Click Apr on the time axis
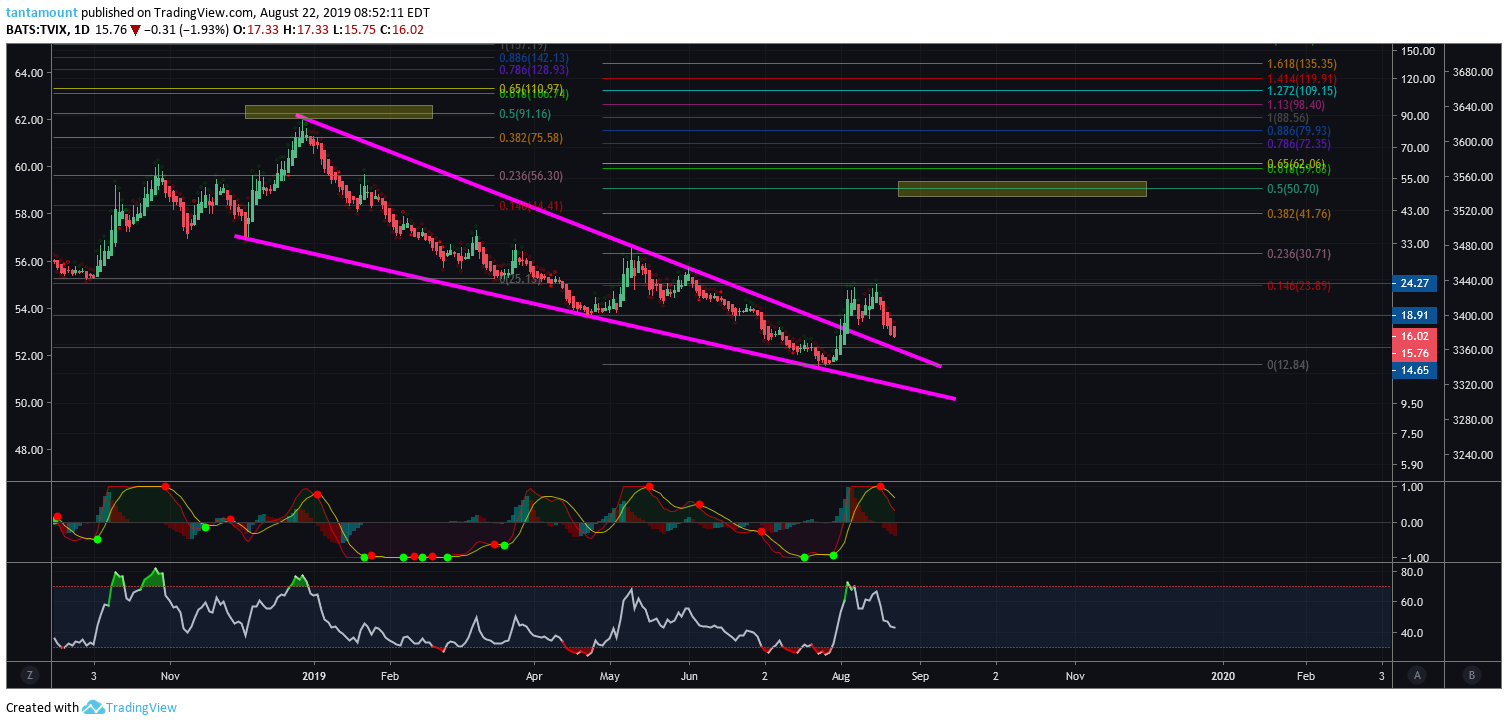 tap(533, 675)
